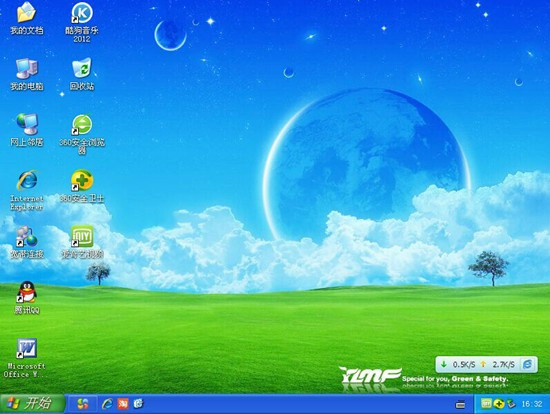Screen dimensions: 550x414
Task: Click the IE icon on network speed widget
Action: click(527, 364)
